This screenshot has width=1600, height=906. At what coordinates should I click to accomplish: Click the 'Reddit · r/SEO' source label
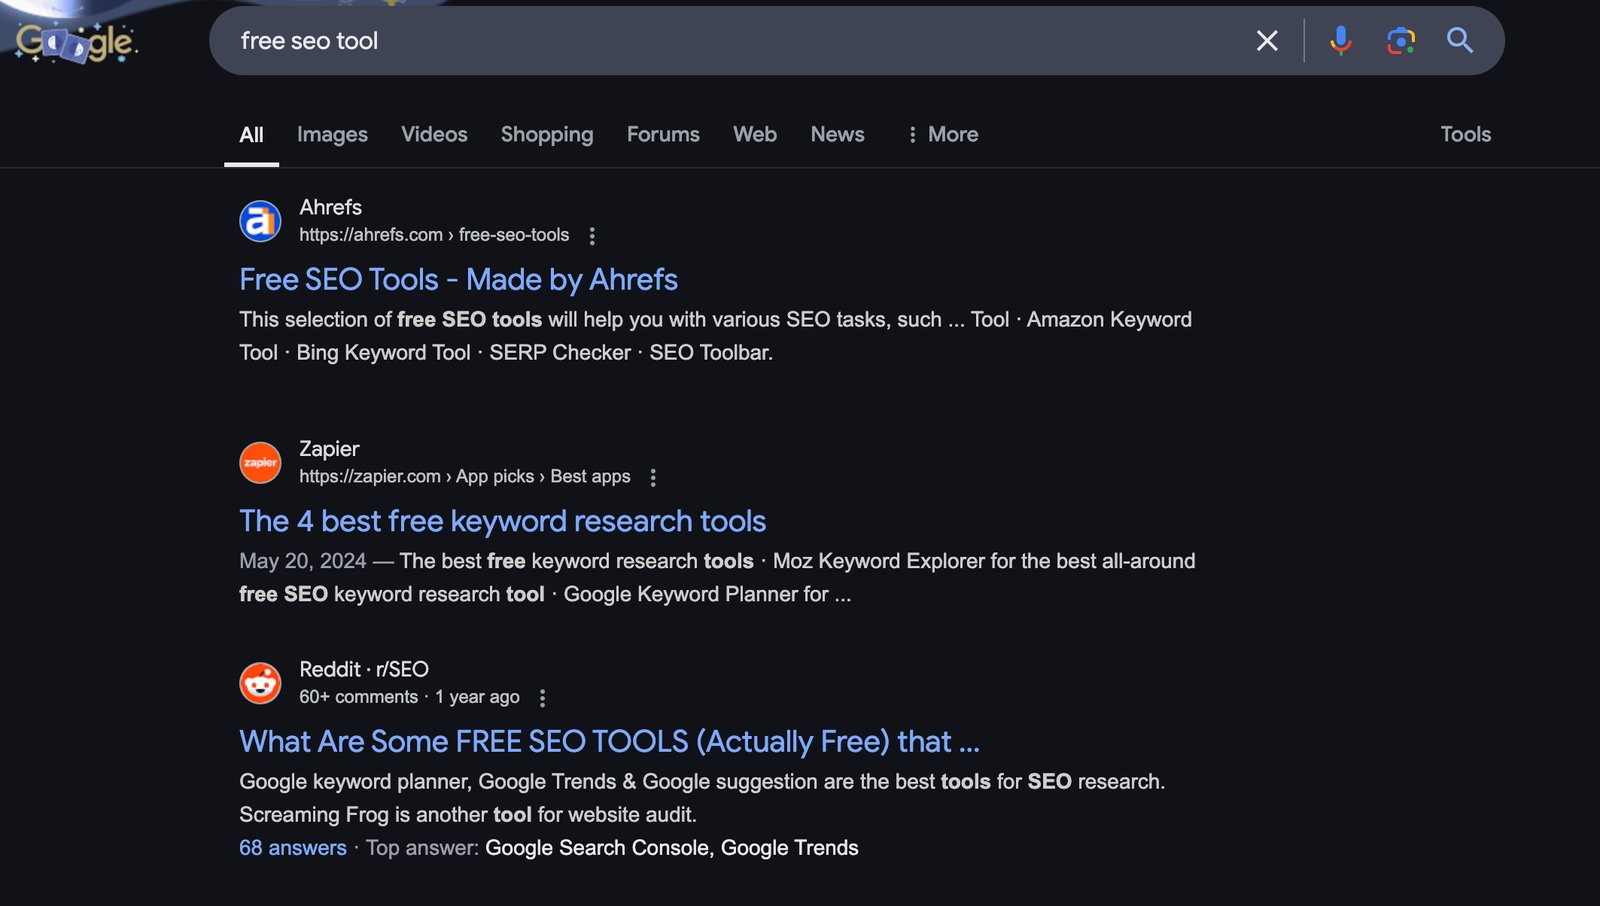364,669
